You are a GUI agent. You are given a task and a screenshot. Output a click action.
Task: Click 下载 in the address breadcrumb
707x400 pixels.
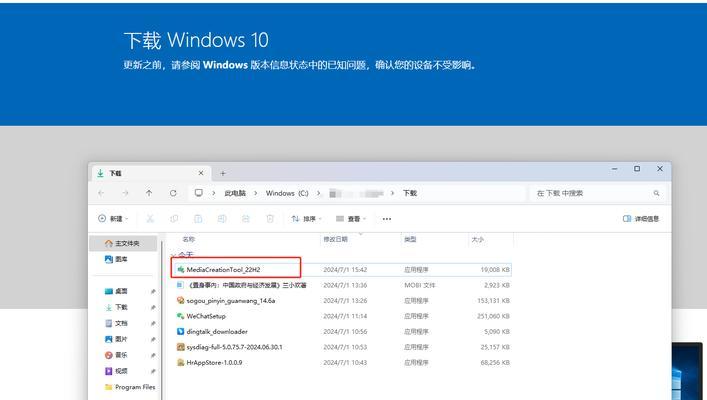[410, 193]
